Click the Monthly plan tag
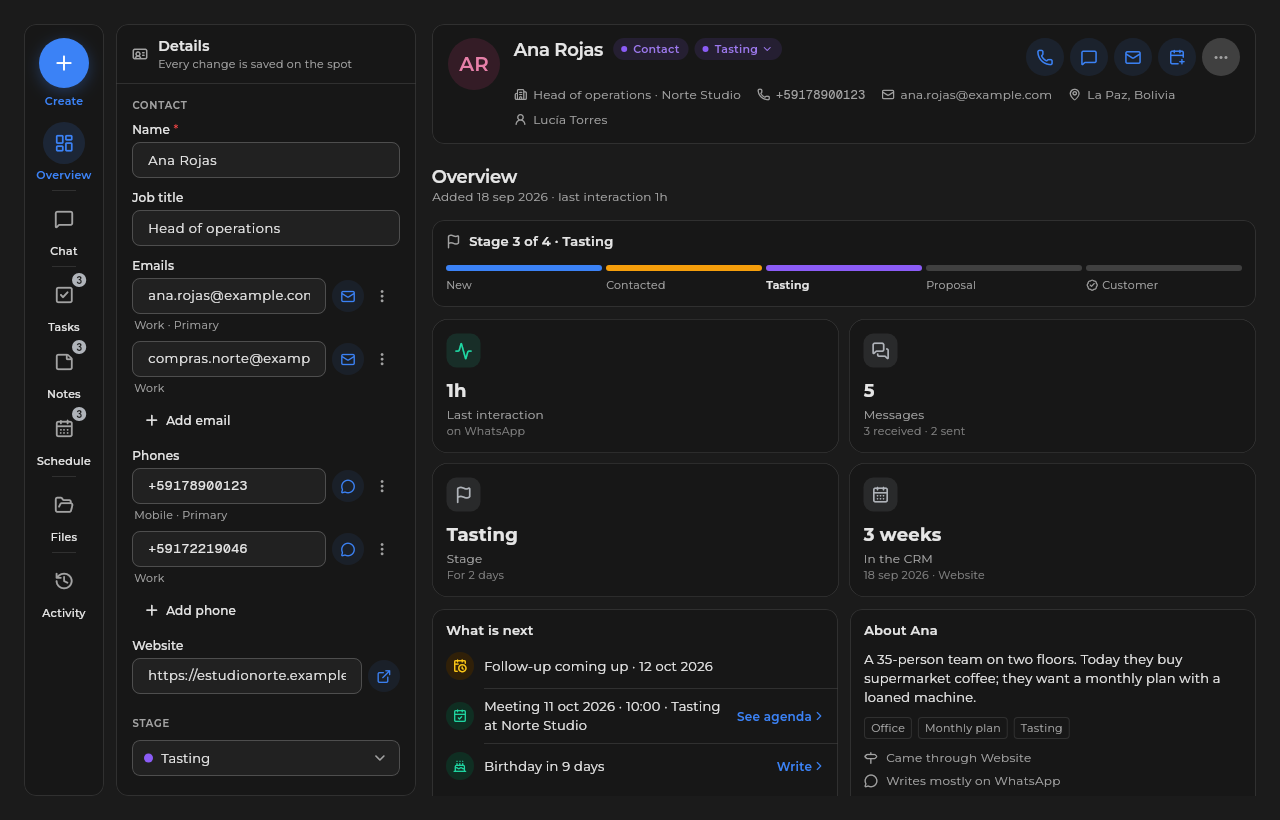Viewport: 1280px width, 820px height. tap(963, 728)
